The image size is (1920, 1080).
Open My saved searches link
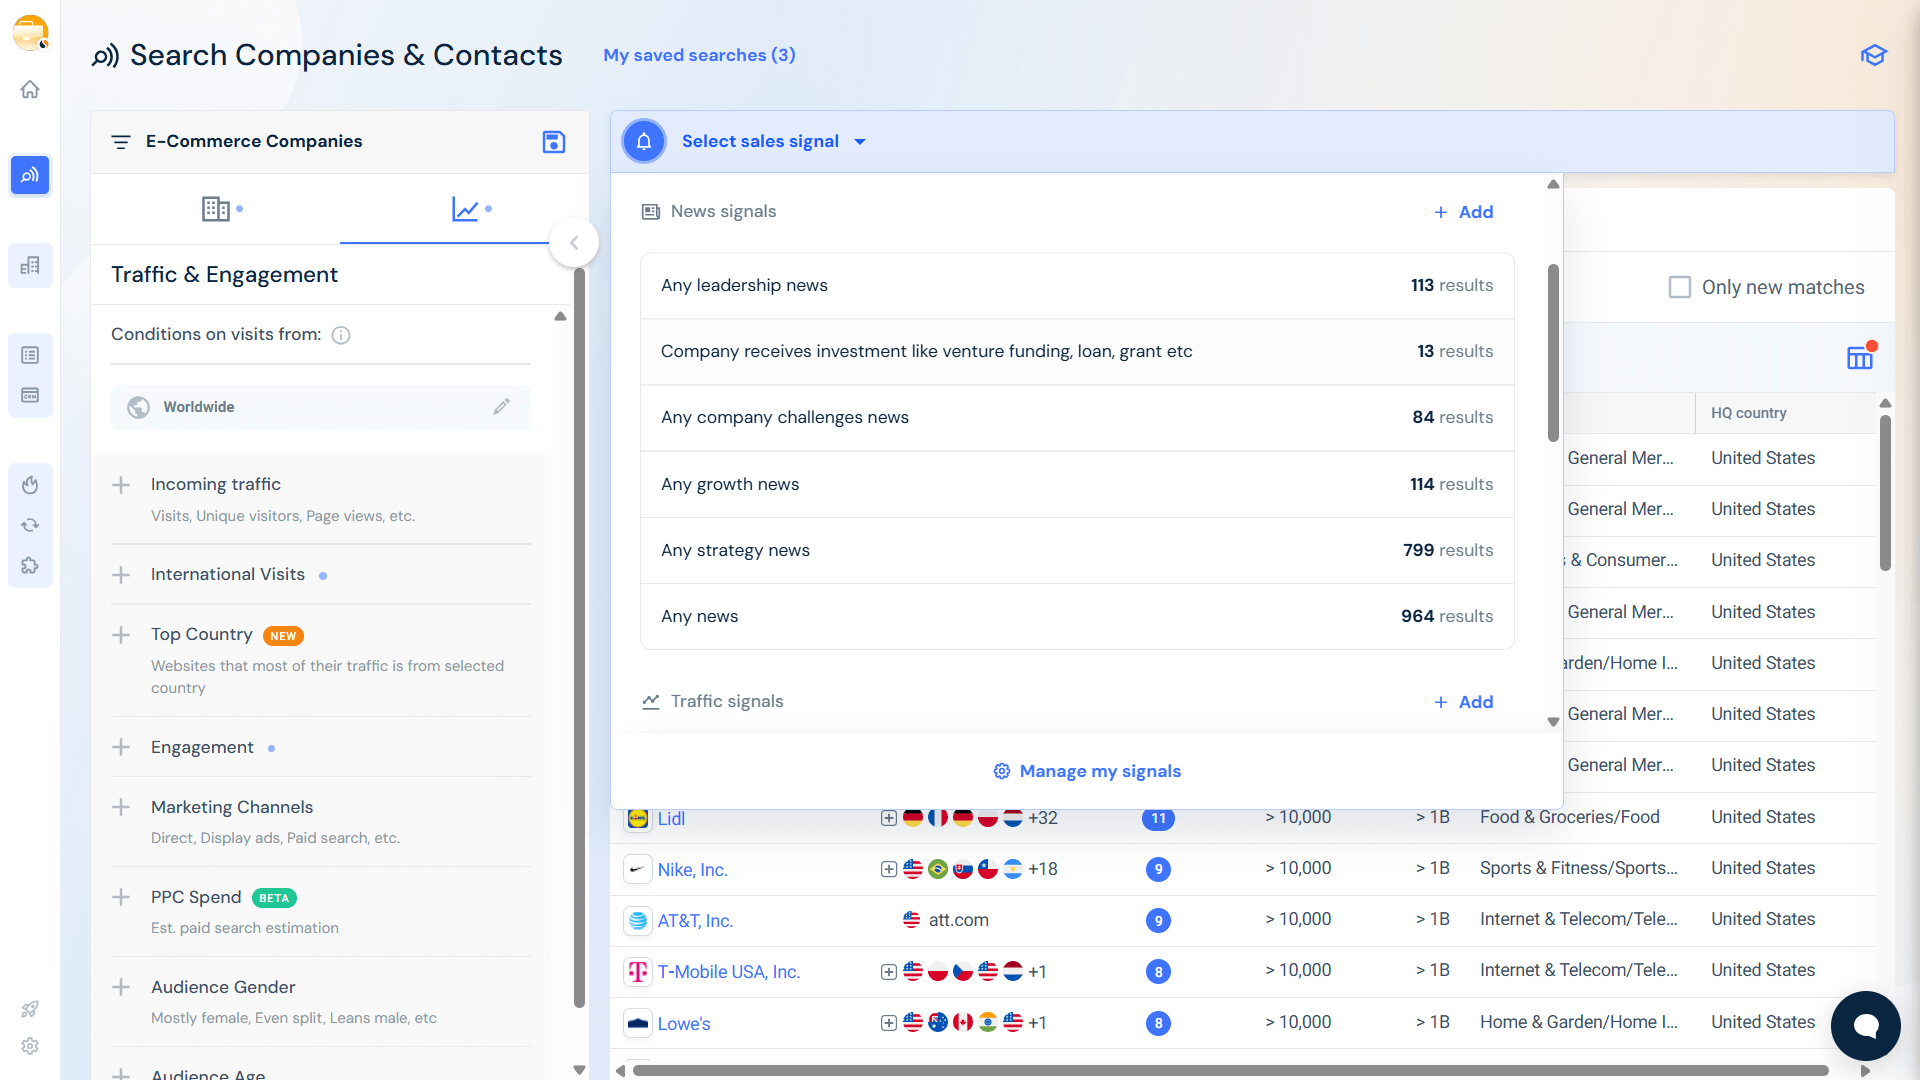(699, 55)
